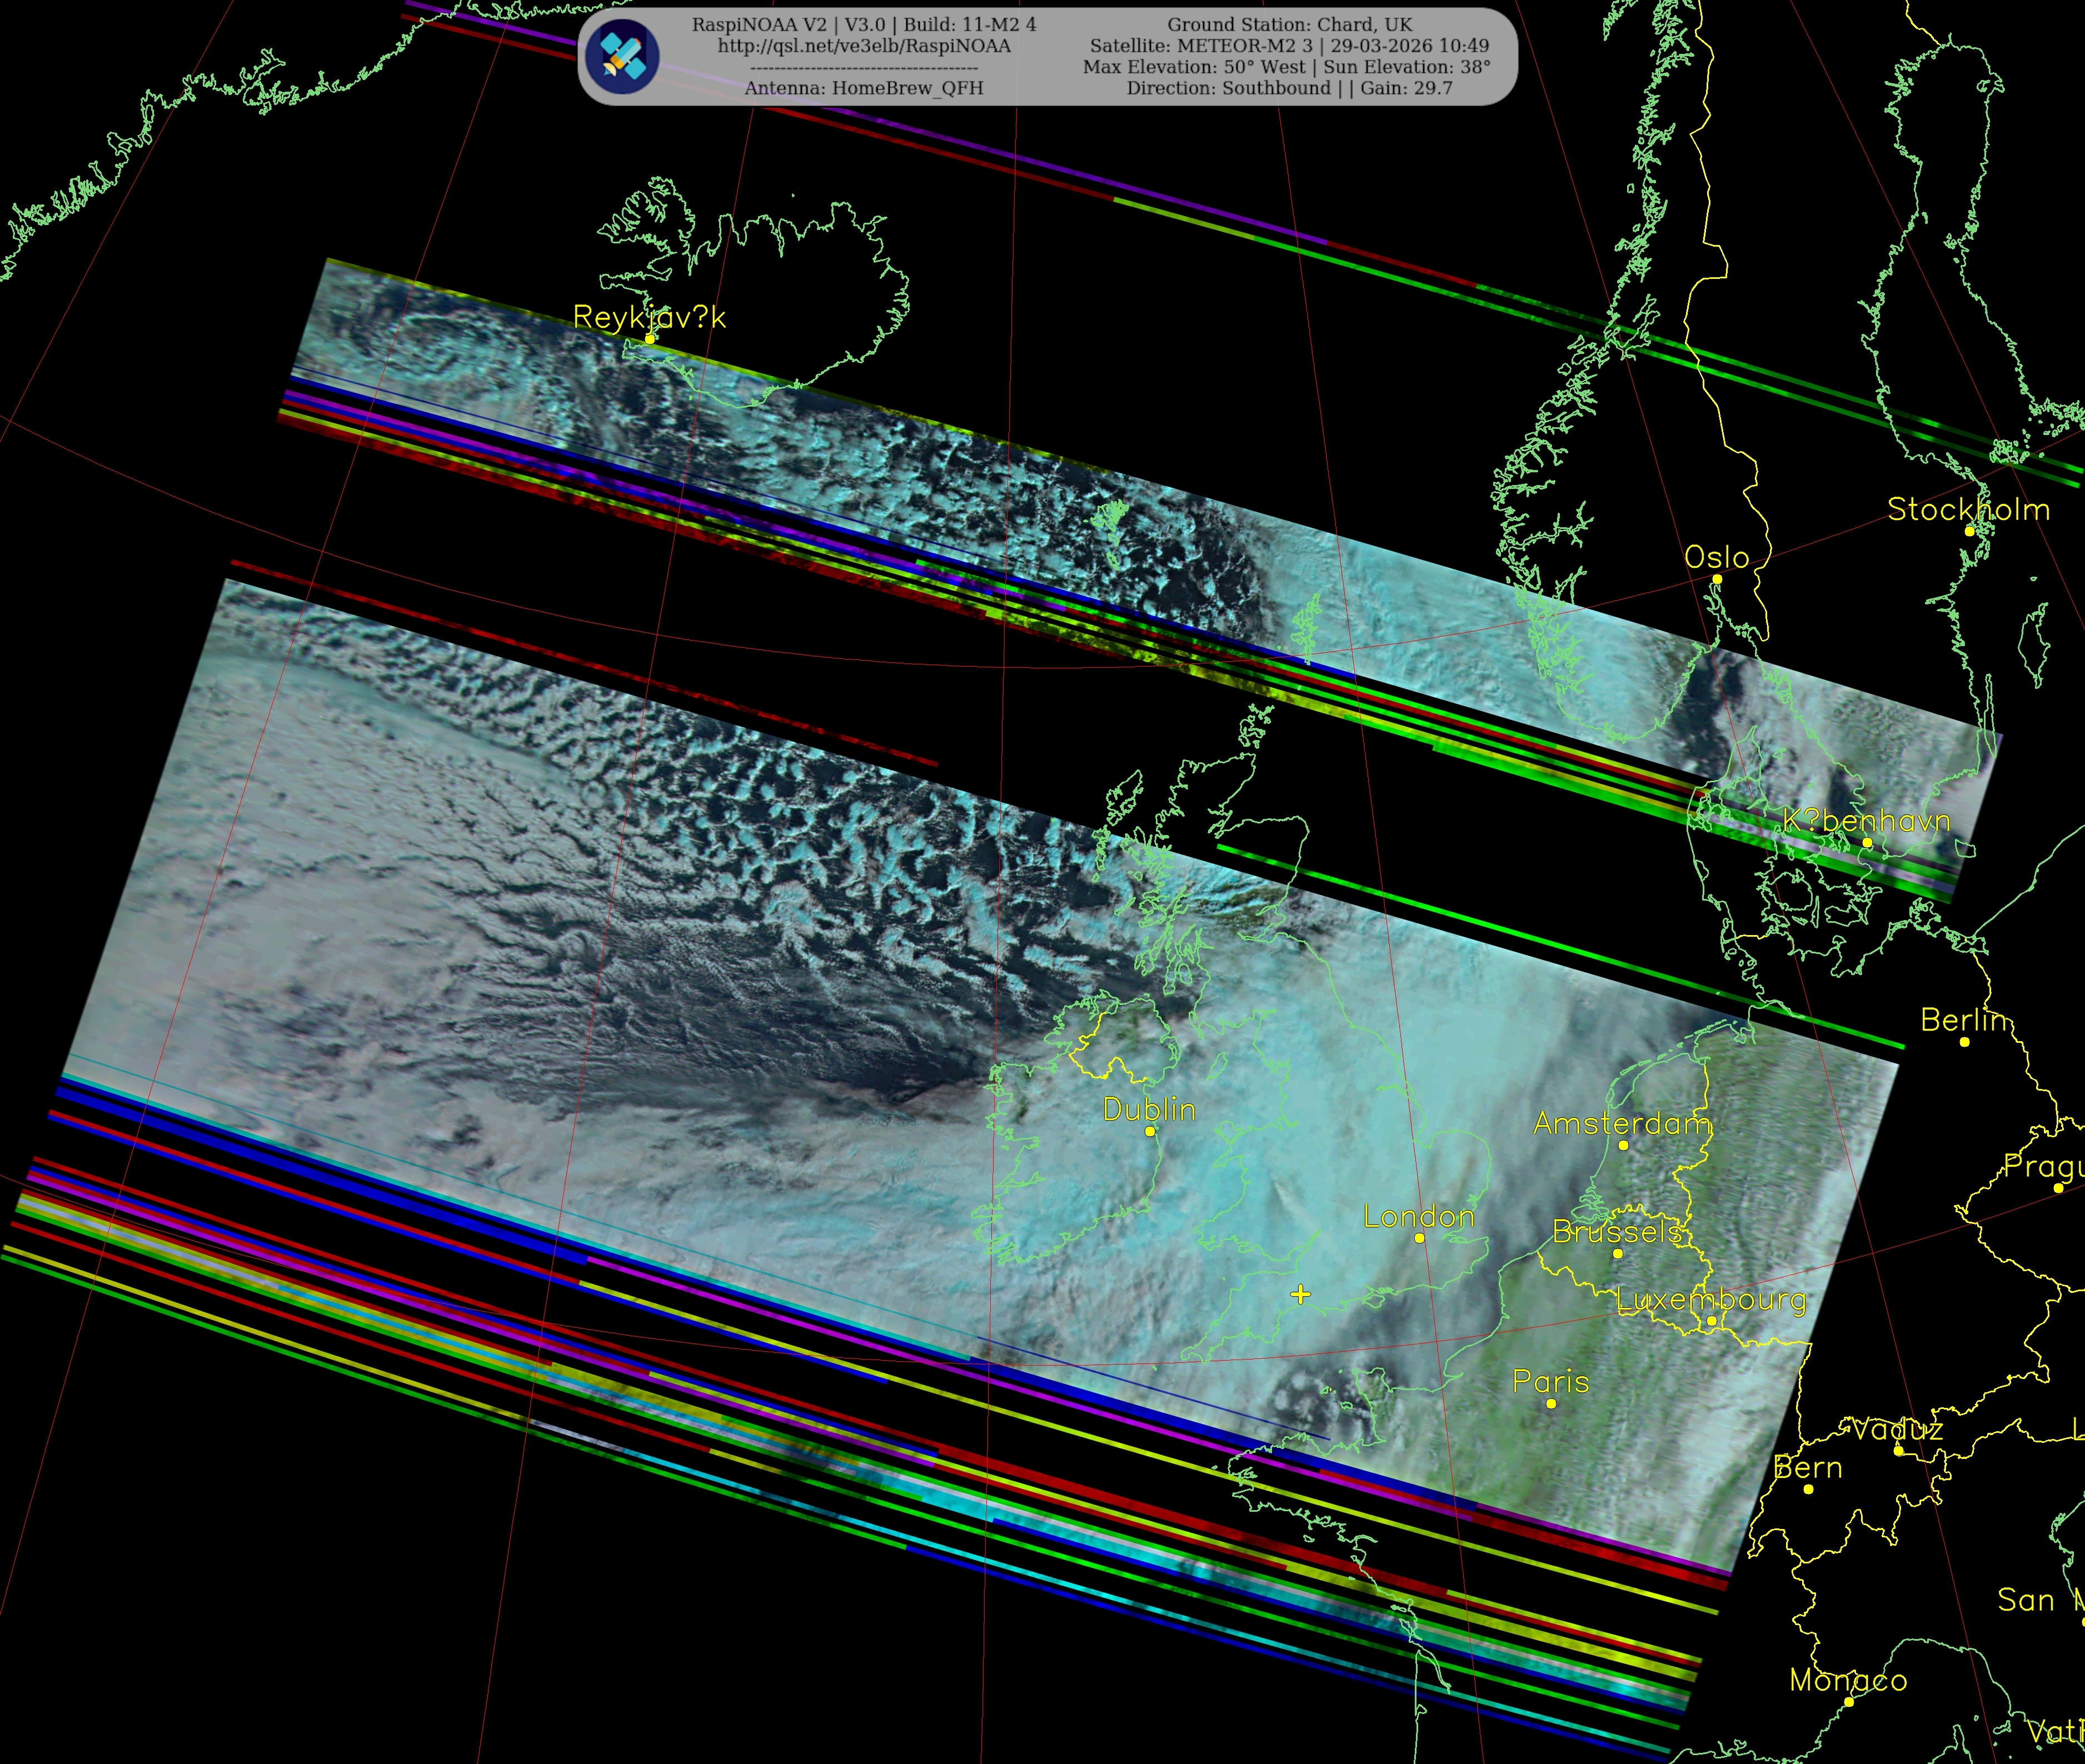This screenshot has width=2085, height=1764.
Task: Click the Dublin city marker dot
Action: [x=1150, y=1131]
